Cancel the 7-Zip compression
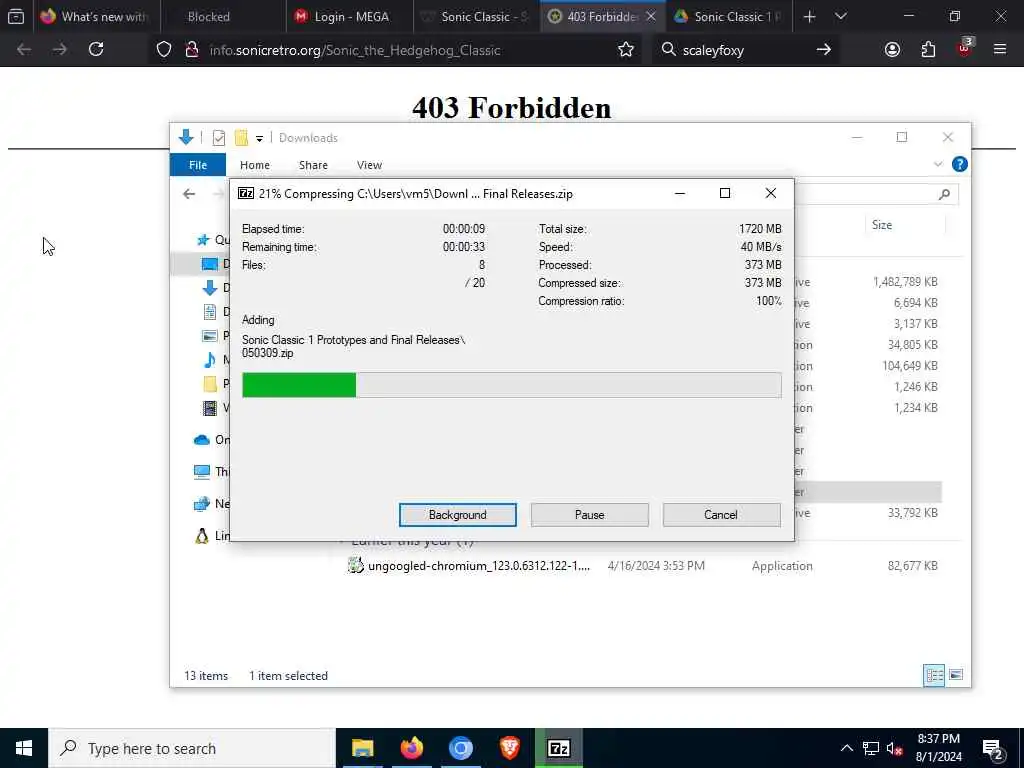The height and width of the screenshot is (768, 1024). tap(721, 515)
